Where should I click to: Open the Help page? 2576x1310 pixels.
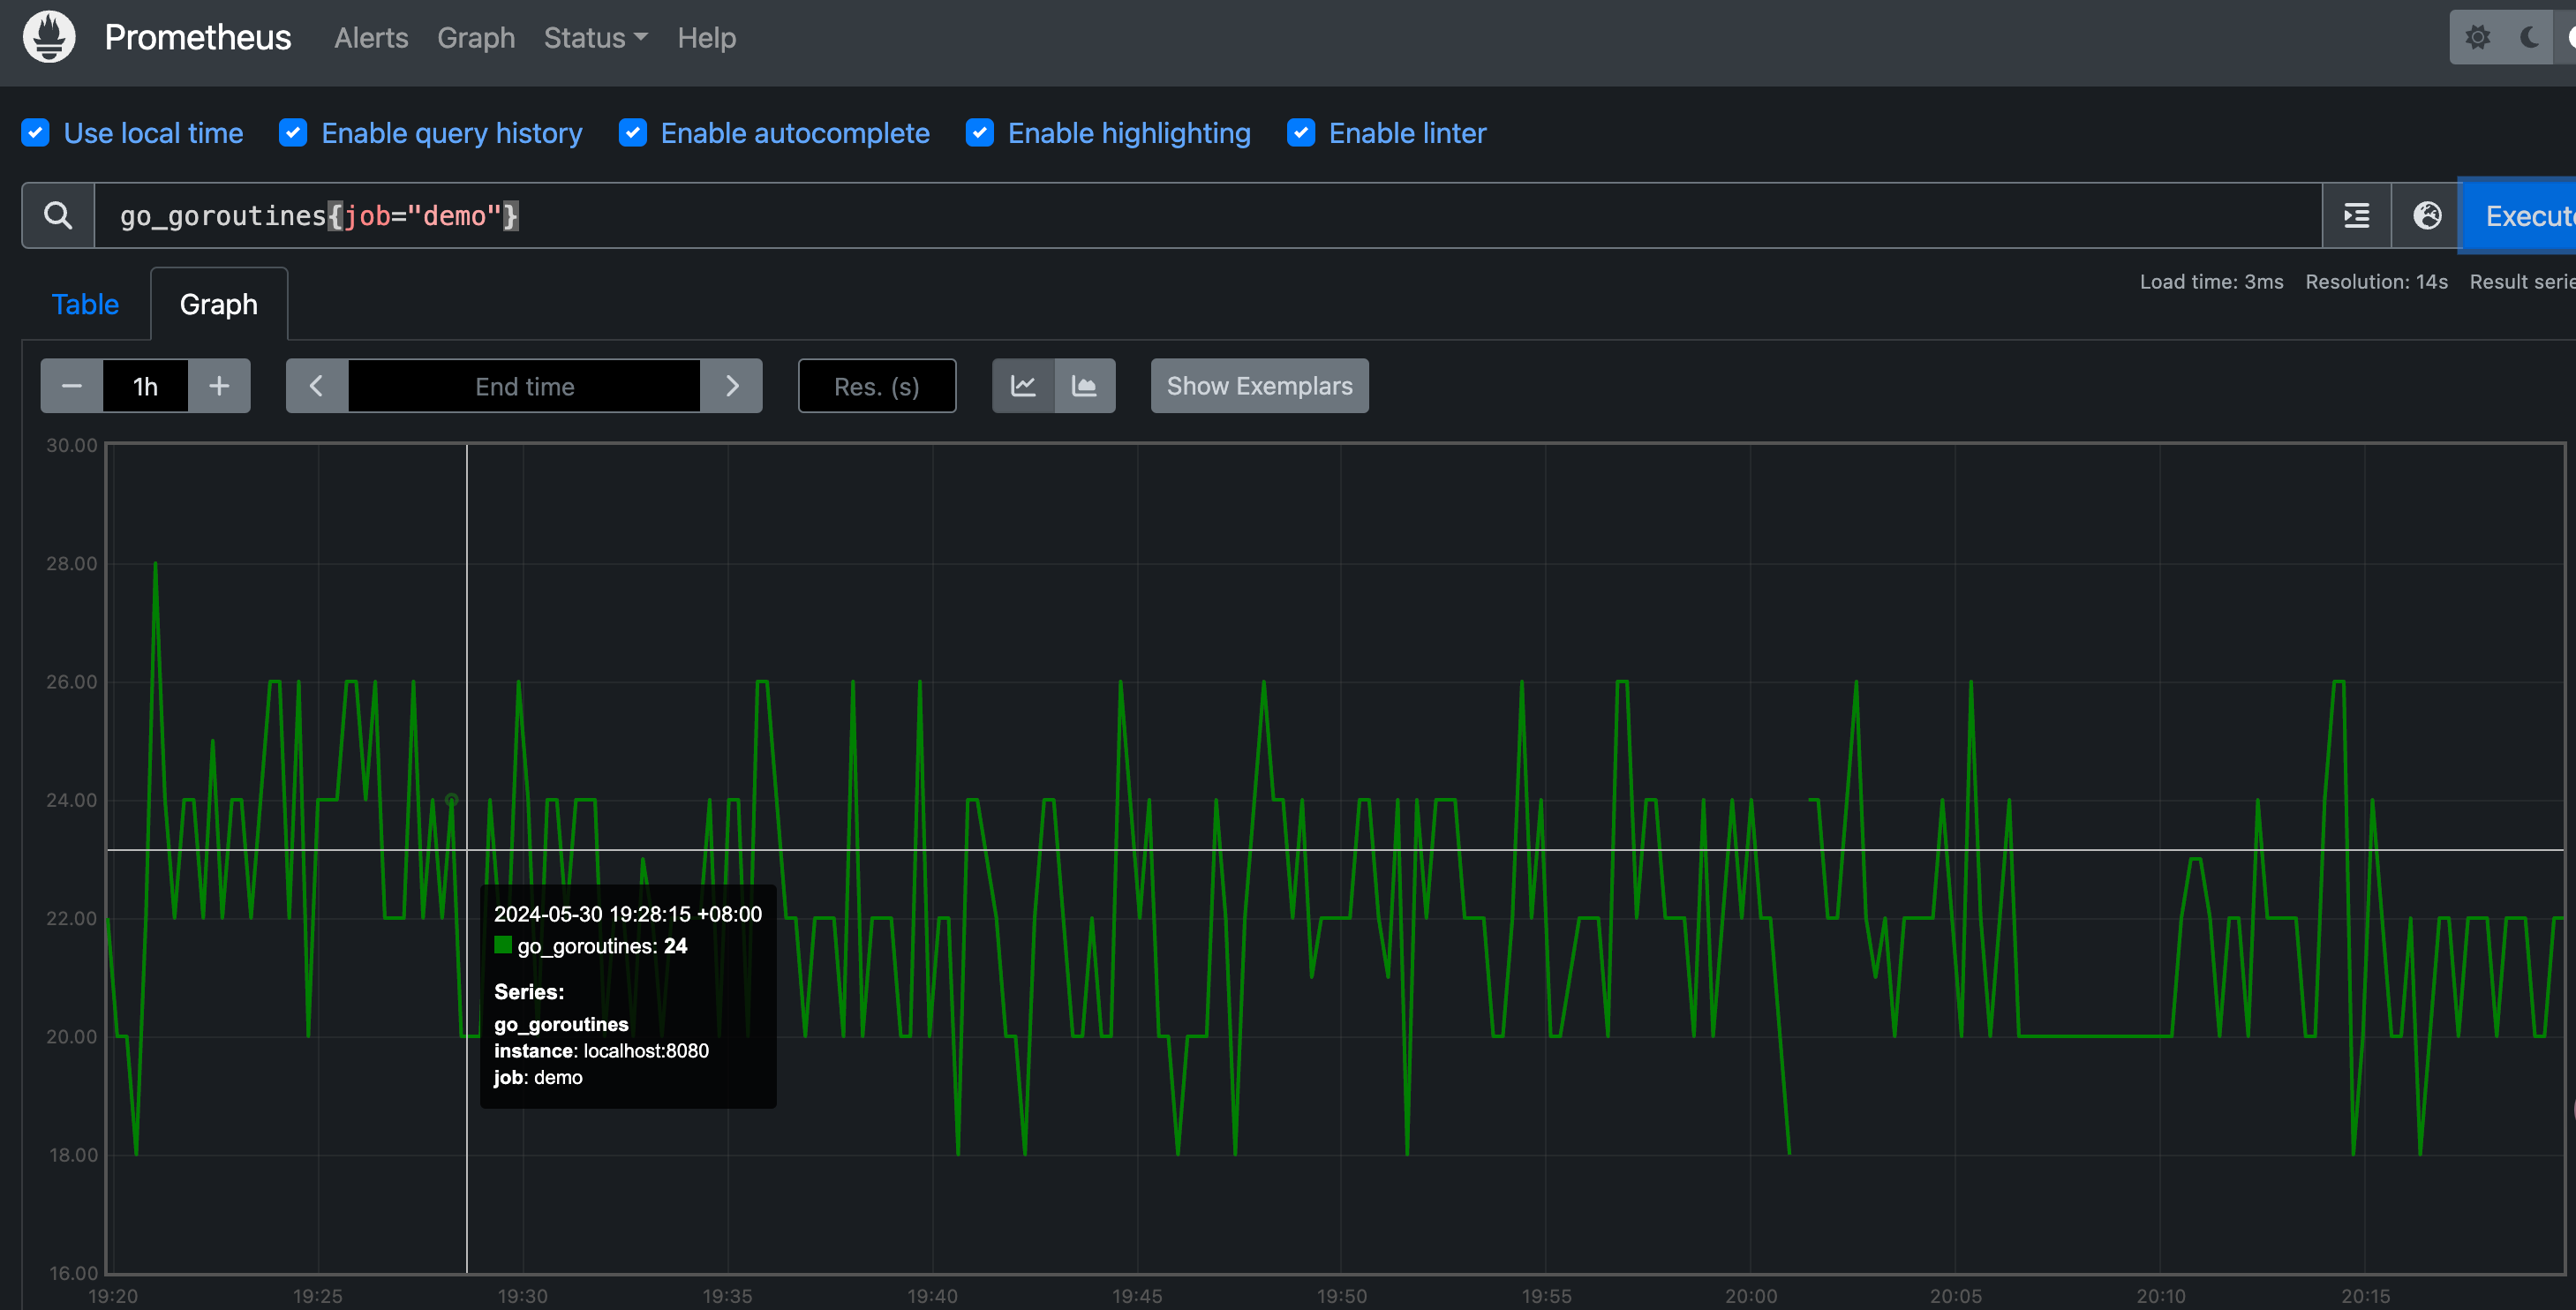coord(706,38)
